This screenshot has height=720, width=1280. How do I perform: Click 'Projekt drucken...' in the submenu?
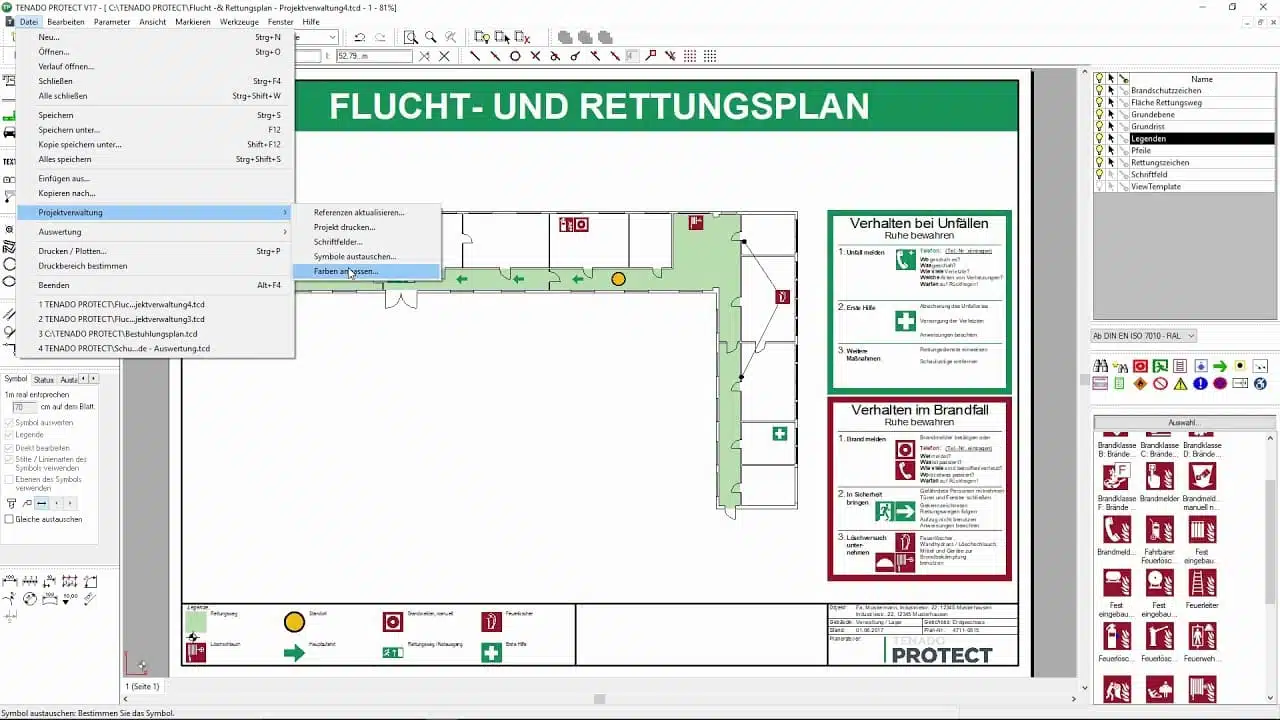(345, 227)
